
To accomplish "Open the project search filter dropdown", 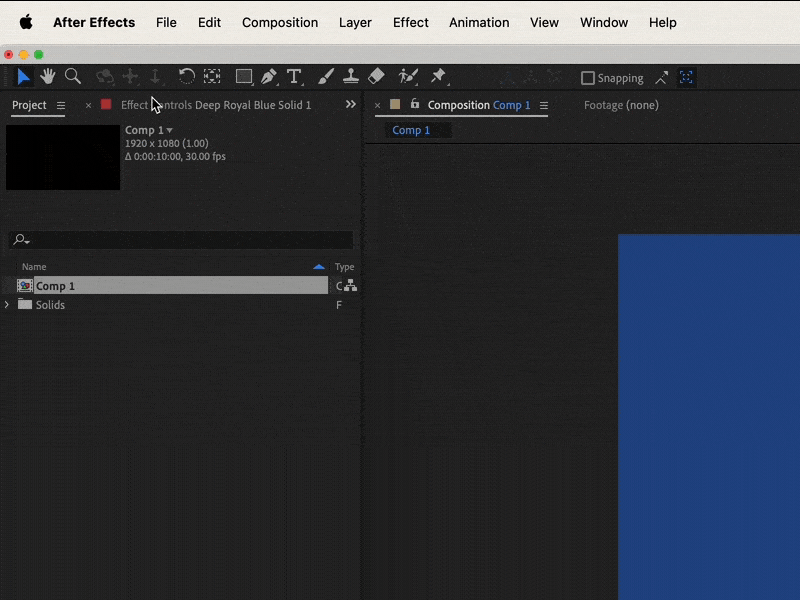I will [21, 239].
